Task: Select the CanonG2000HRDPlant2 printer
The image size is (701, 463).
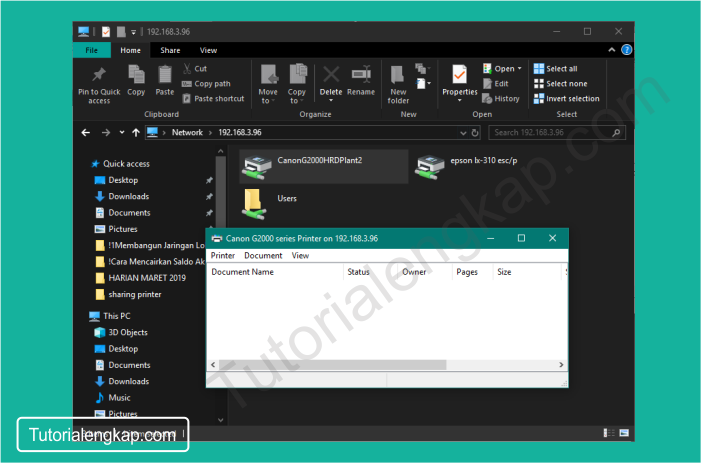Action: point(324,166)
